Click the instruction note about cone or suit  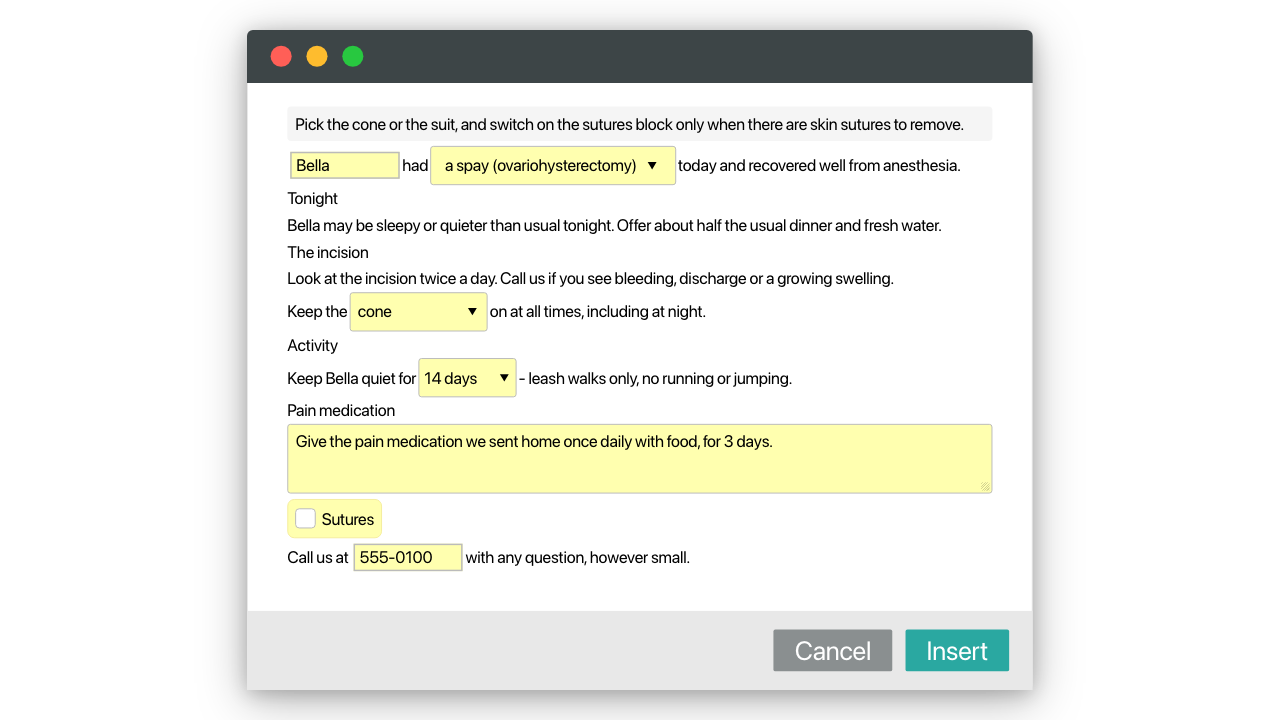tap(639, 124)
